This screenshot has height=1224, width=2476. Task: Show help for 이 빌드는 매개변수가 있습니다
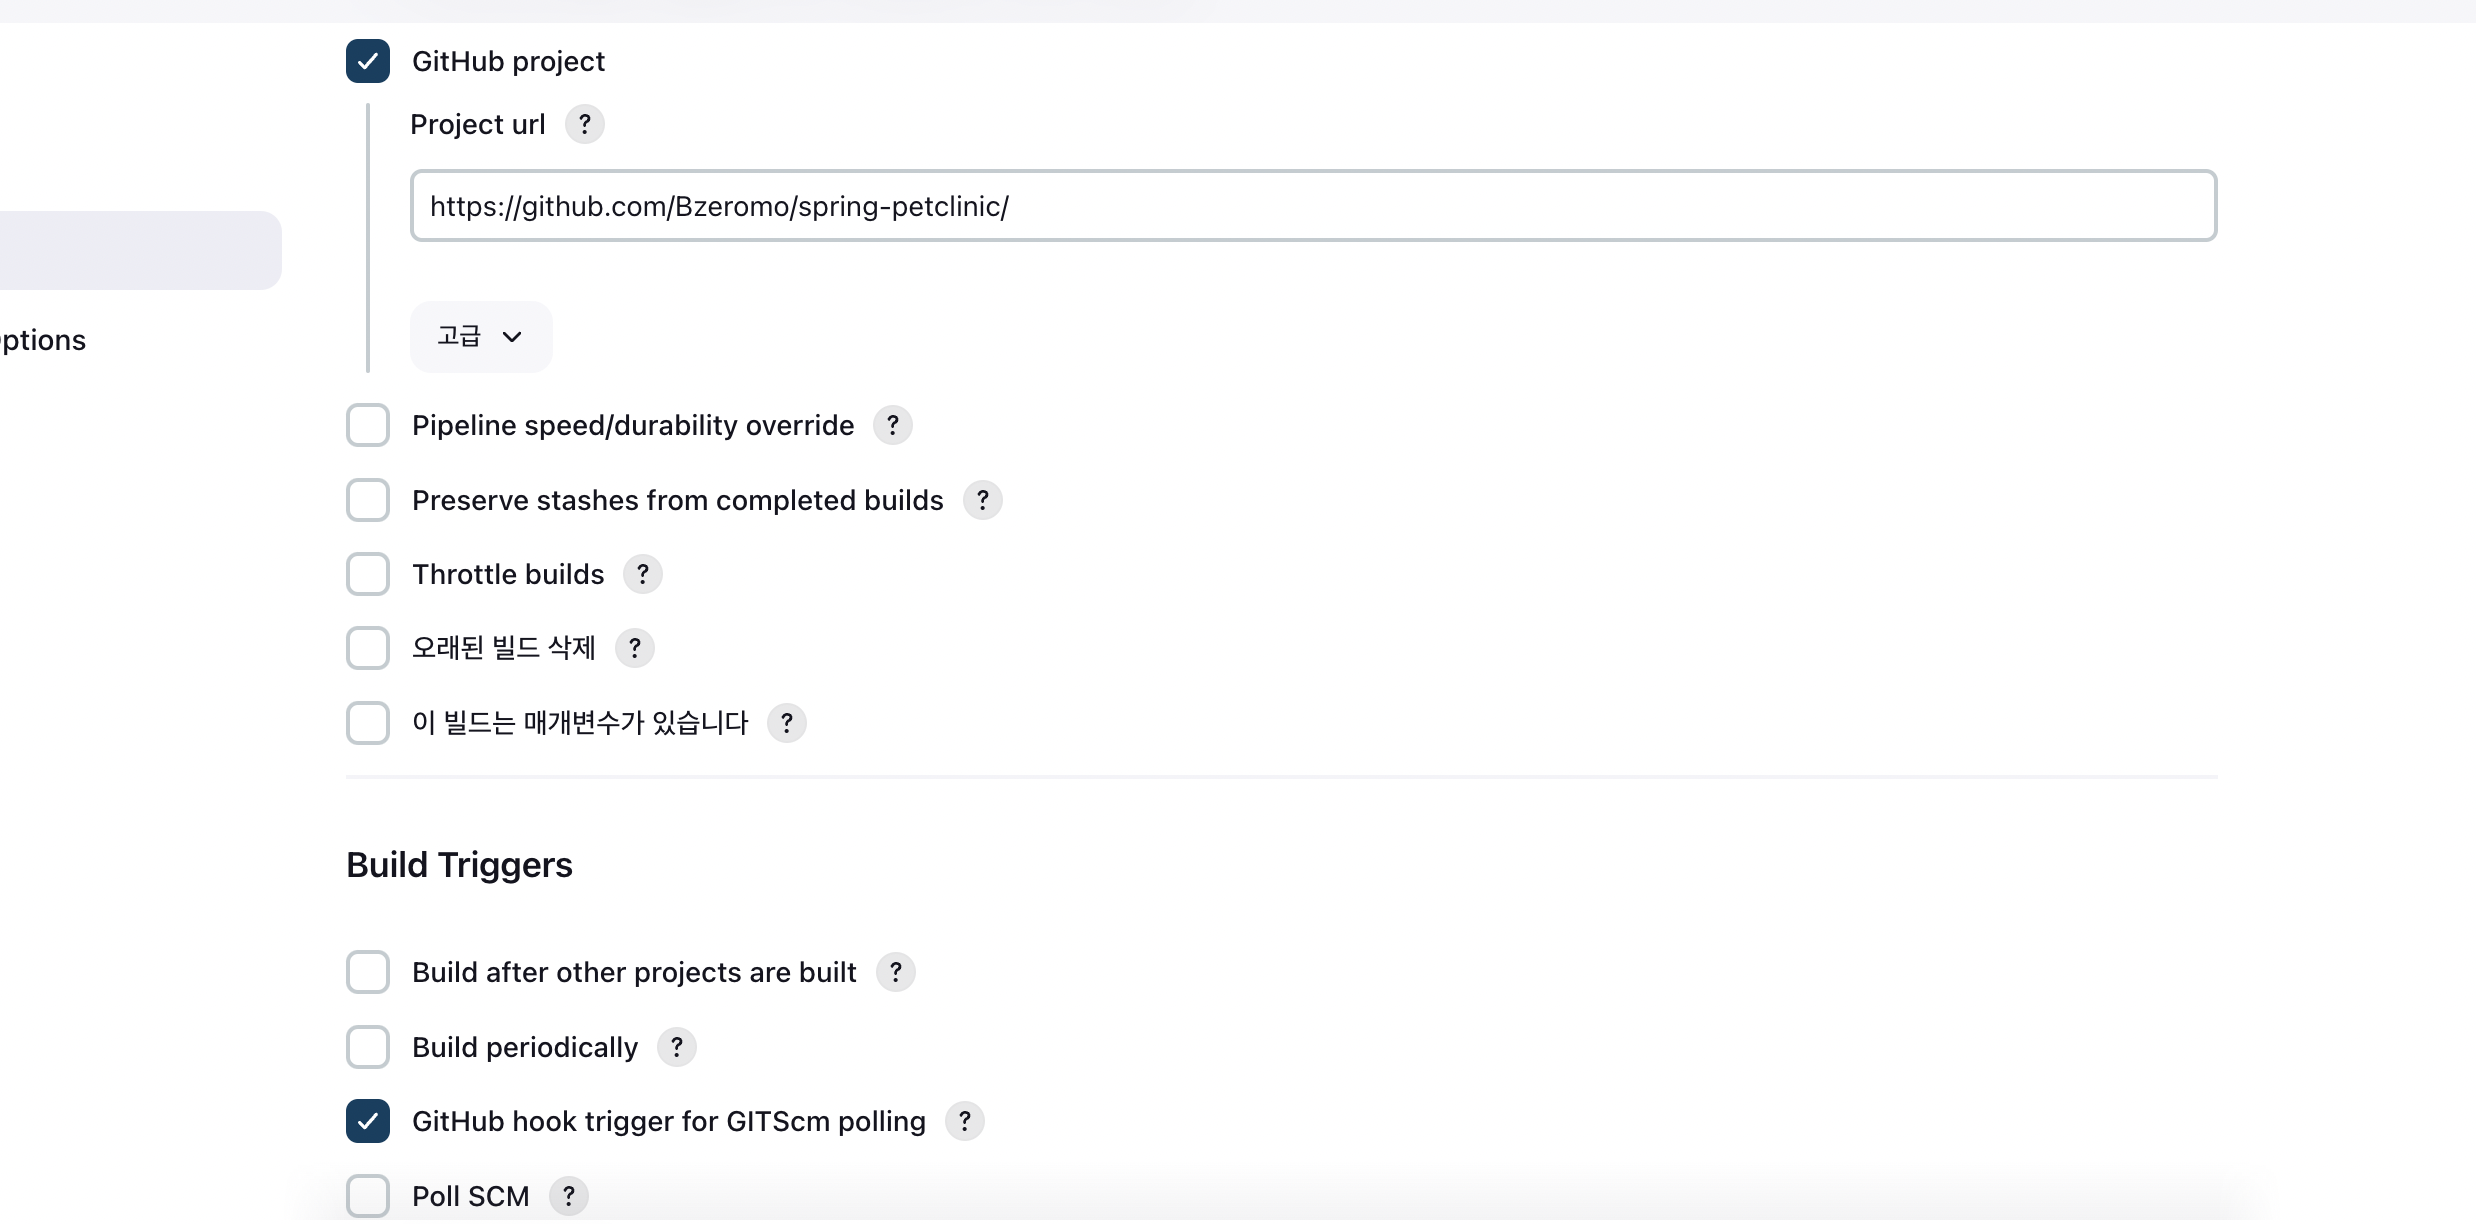[x=787, y=723]
